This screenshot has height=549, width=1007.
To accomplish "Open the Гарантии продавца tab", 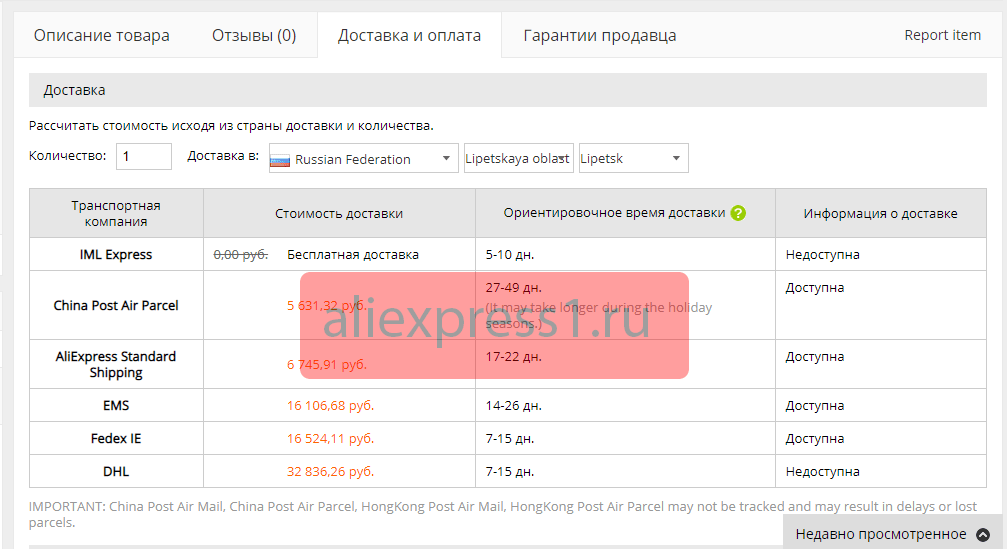I will [600, 35].
